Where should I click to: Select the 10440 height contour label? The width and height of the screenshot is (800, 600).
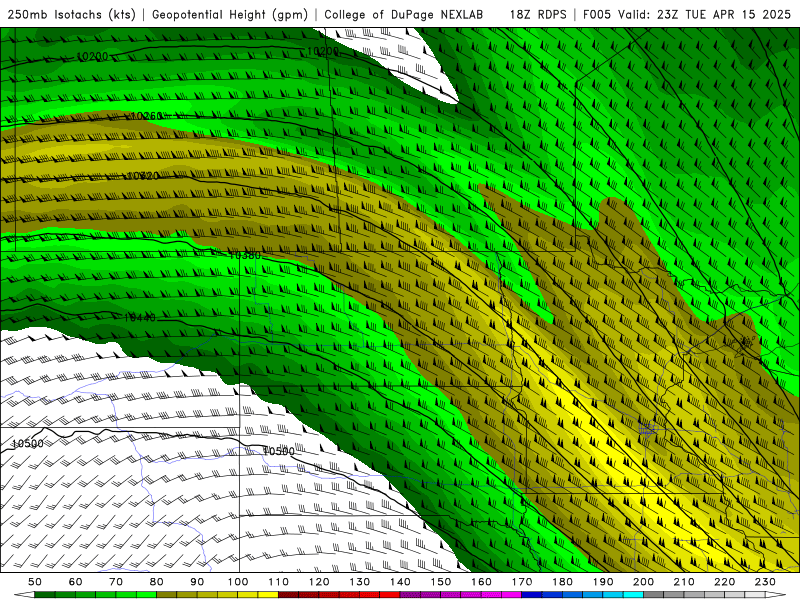point(140,318)
